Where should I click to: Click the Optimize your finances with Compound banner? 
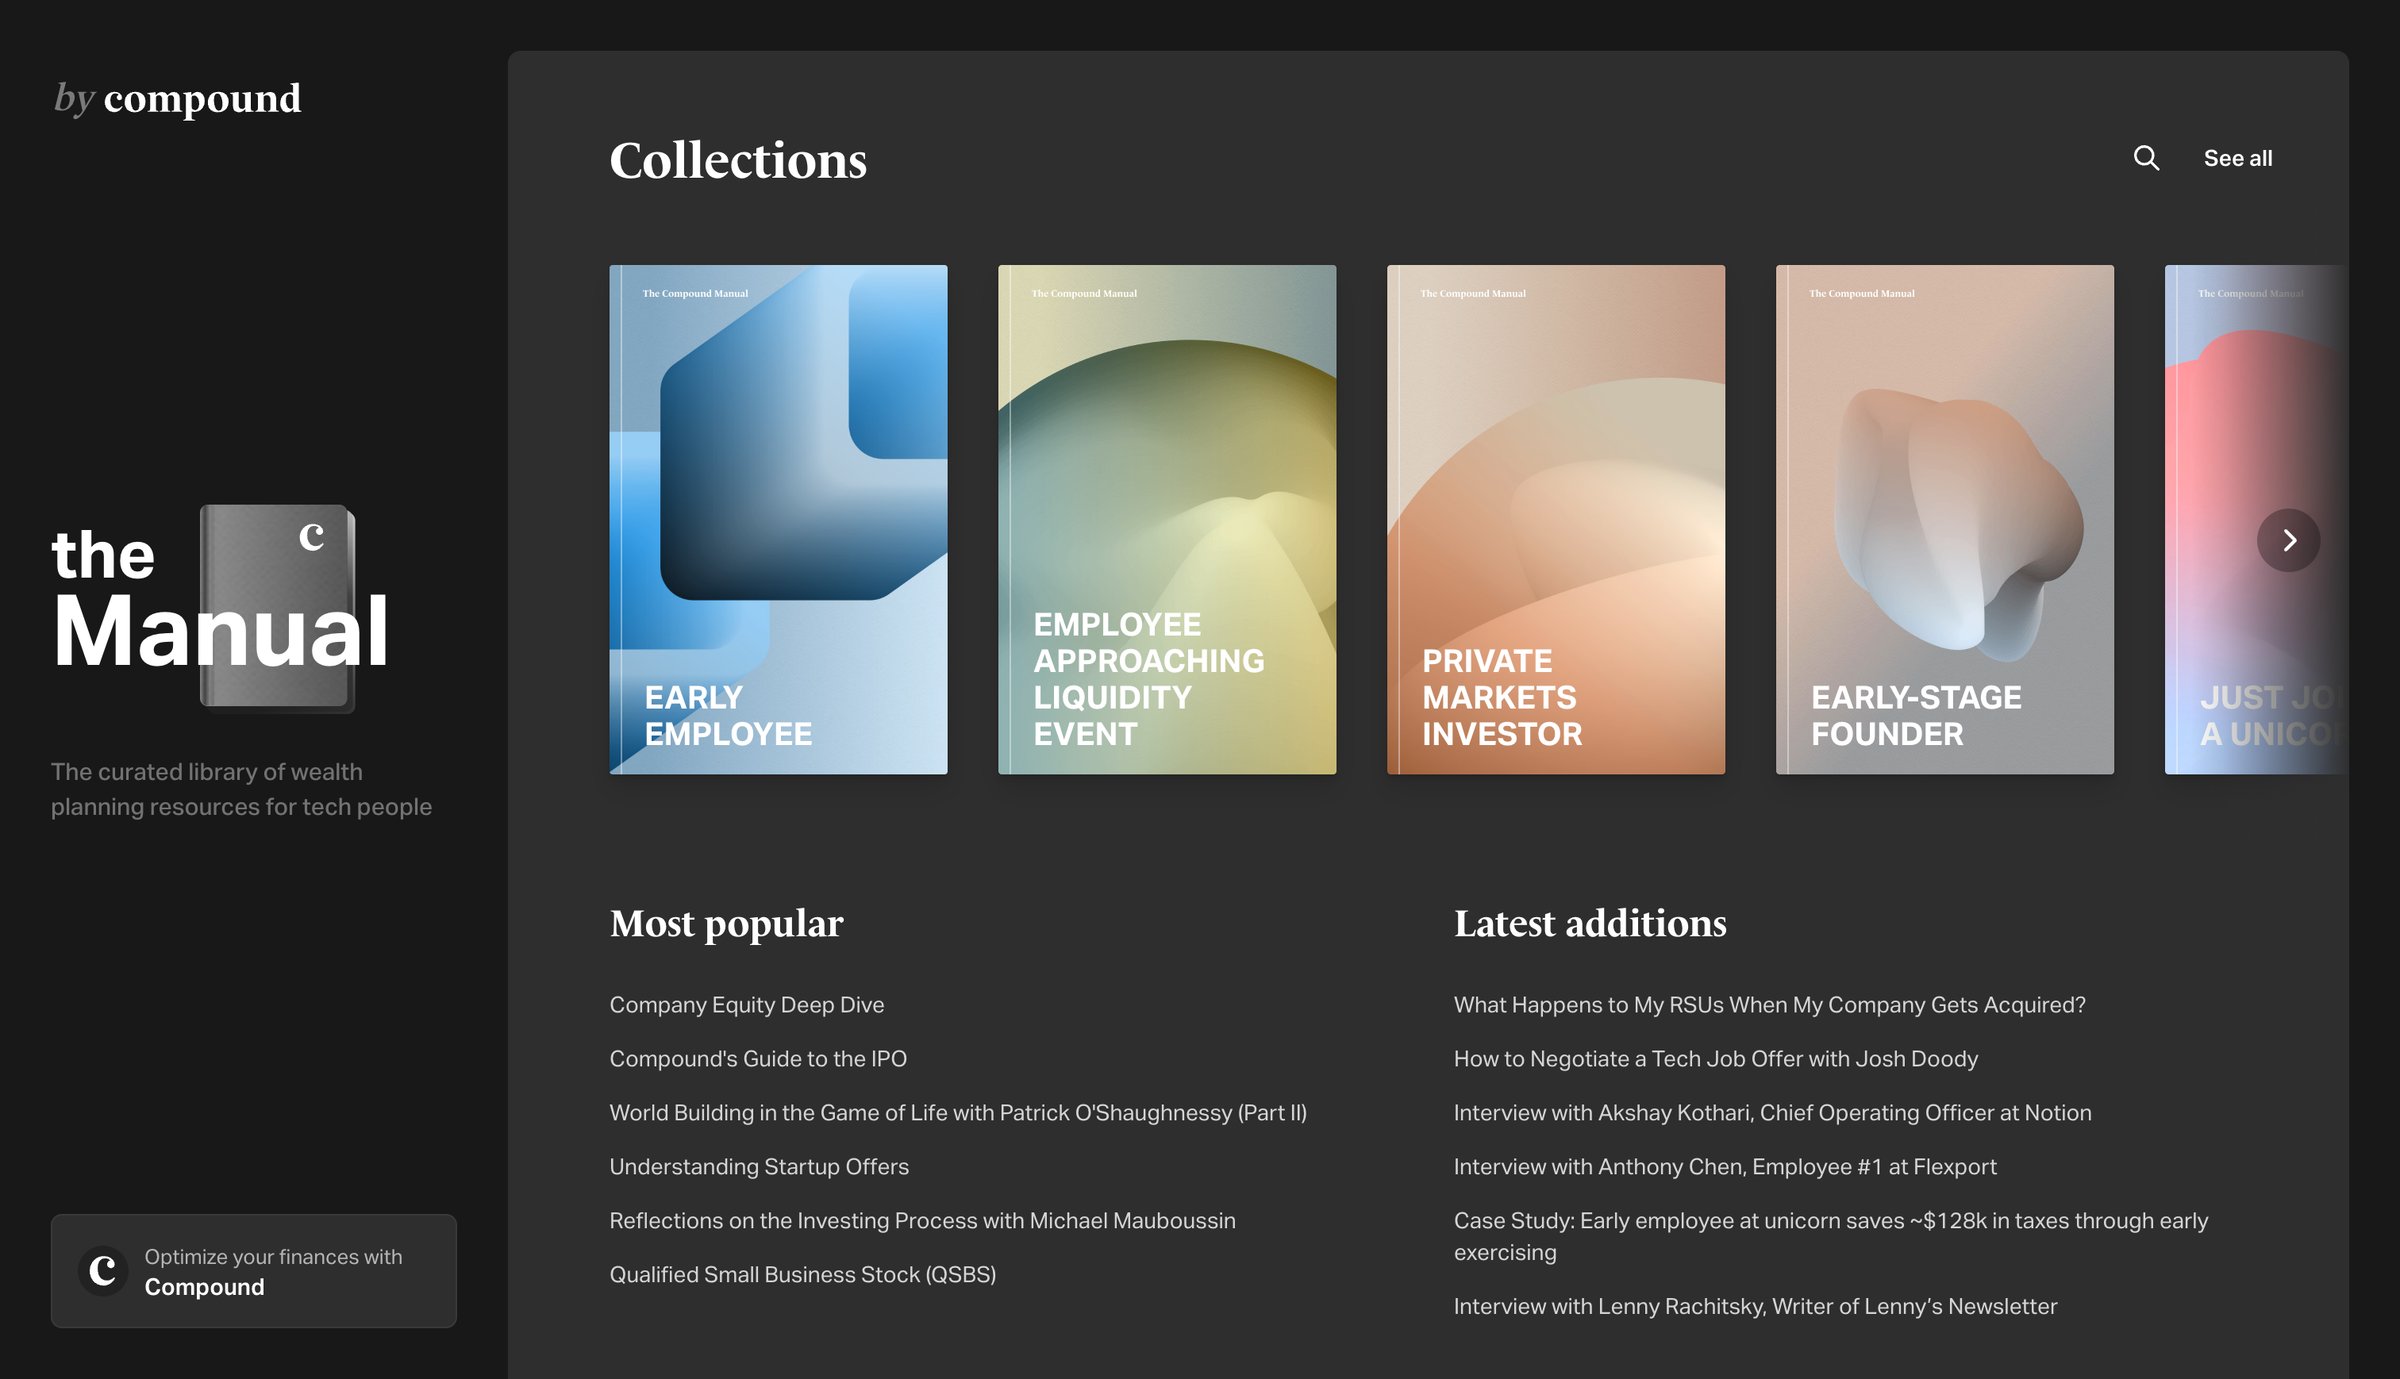(254, 1271)
